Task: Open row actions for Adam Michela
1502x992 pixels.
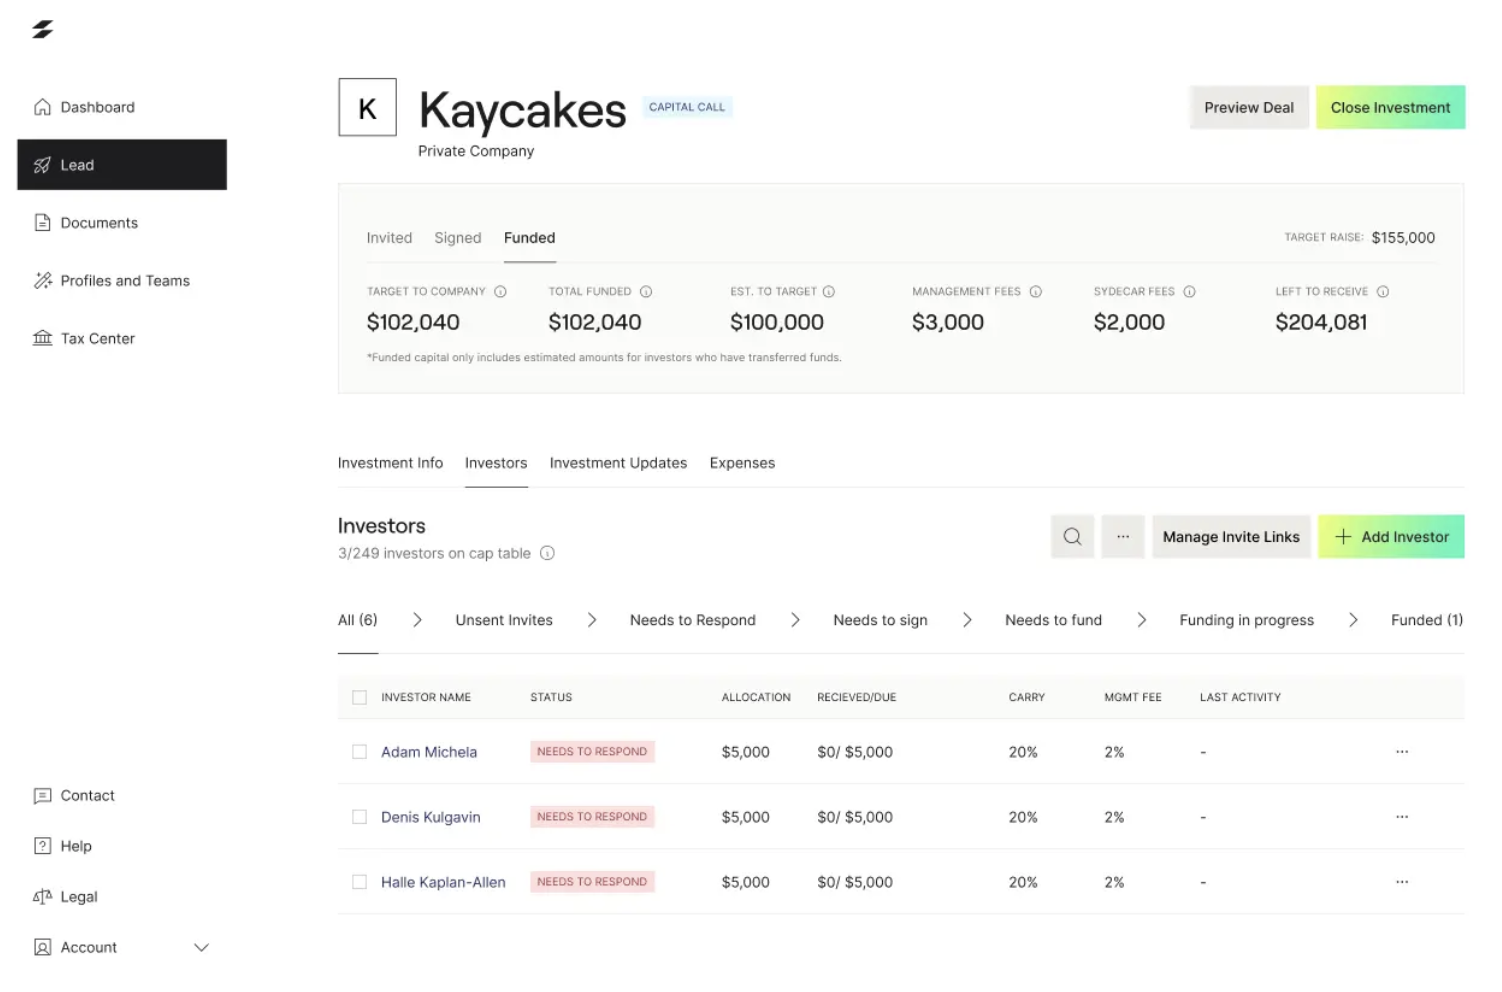Action: point(1402,752)
